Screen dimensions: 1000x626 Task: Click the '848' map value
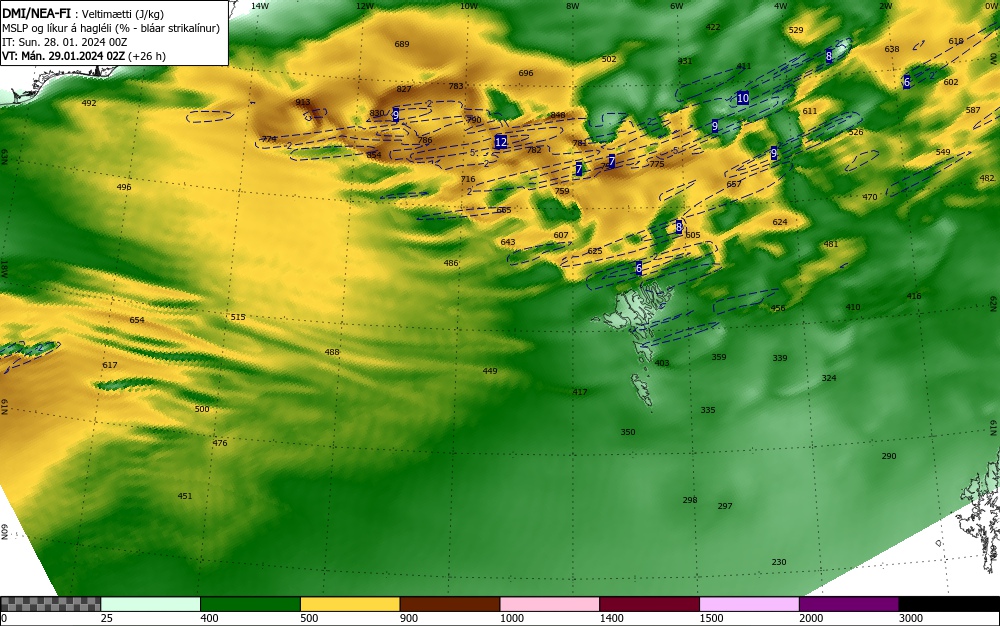click(558, 115)
